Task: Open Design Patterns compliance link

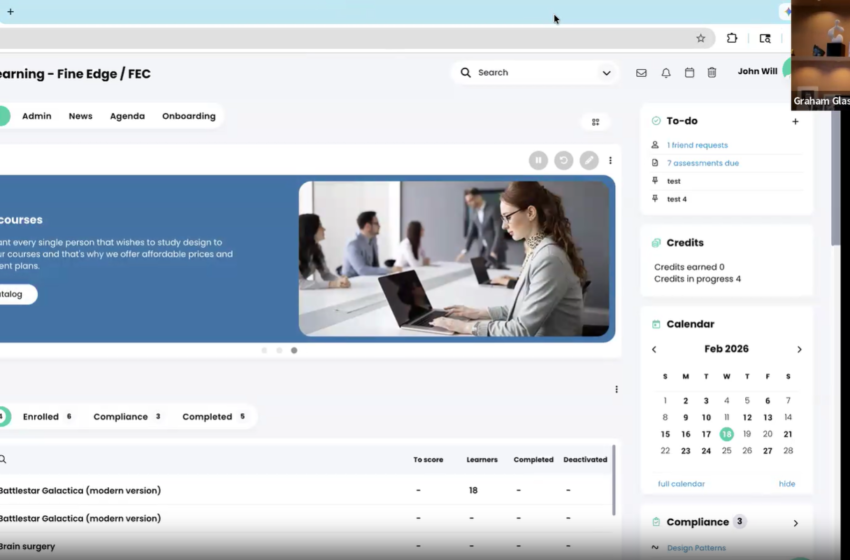Action: pos(696,548)
